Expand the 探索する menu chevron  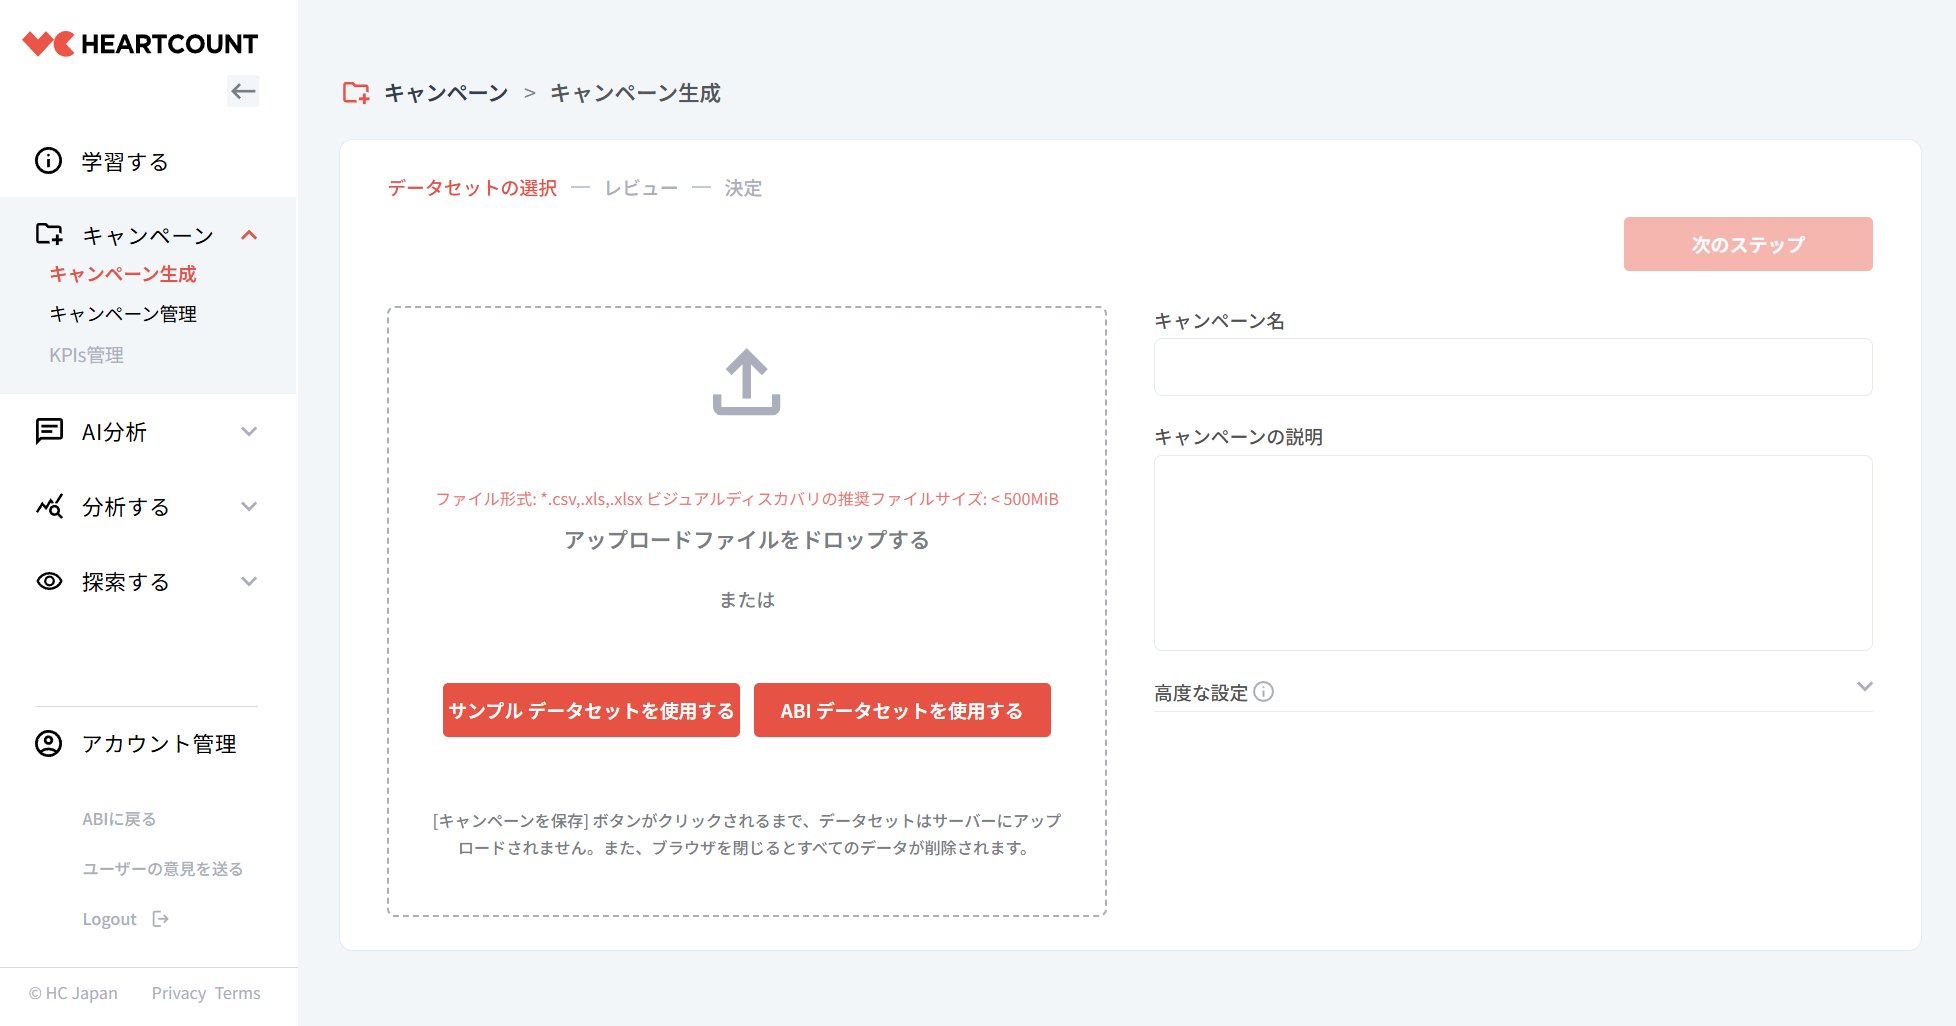[249, 582]
